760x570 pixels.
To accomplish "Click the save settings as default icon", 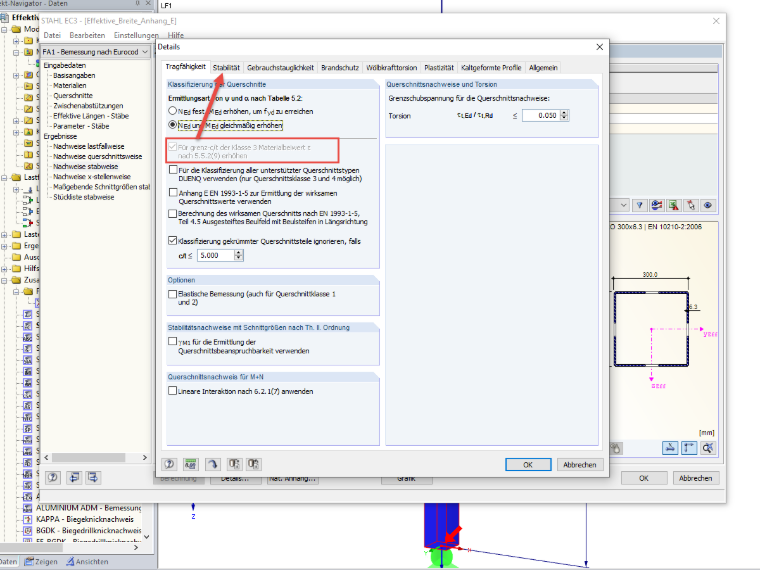I will coord(253,464).
